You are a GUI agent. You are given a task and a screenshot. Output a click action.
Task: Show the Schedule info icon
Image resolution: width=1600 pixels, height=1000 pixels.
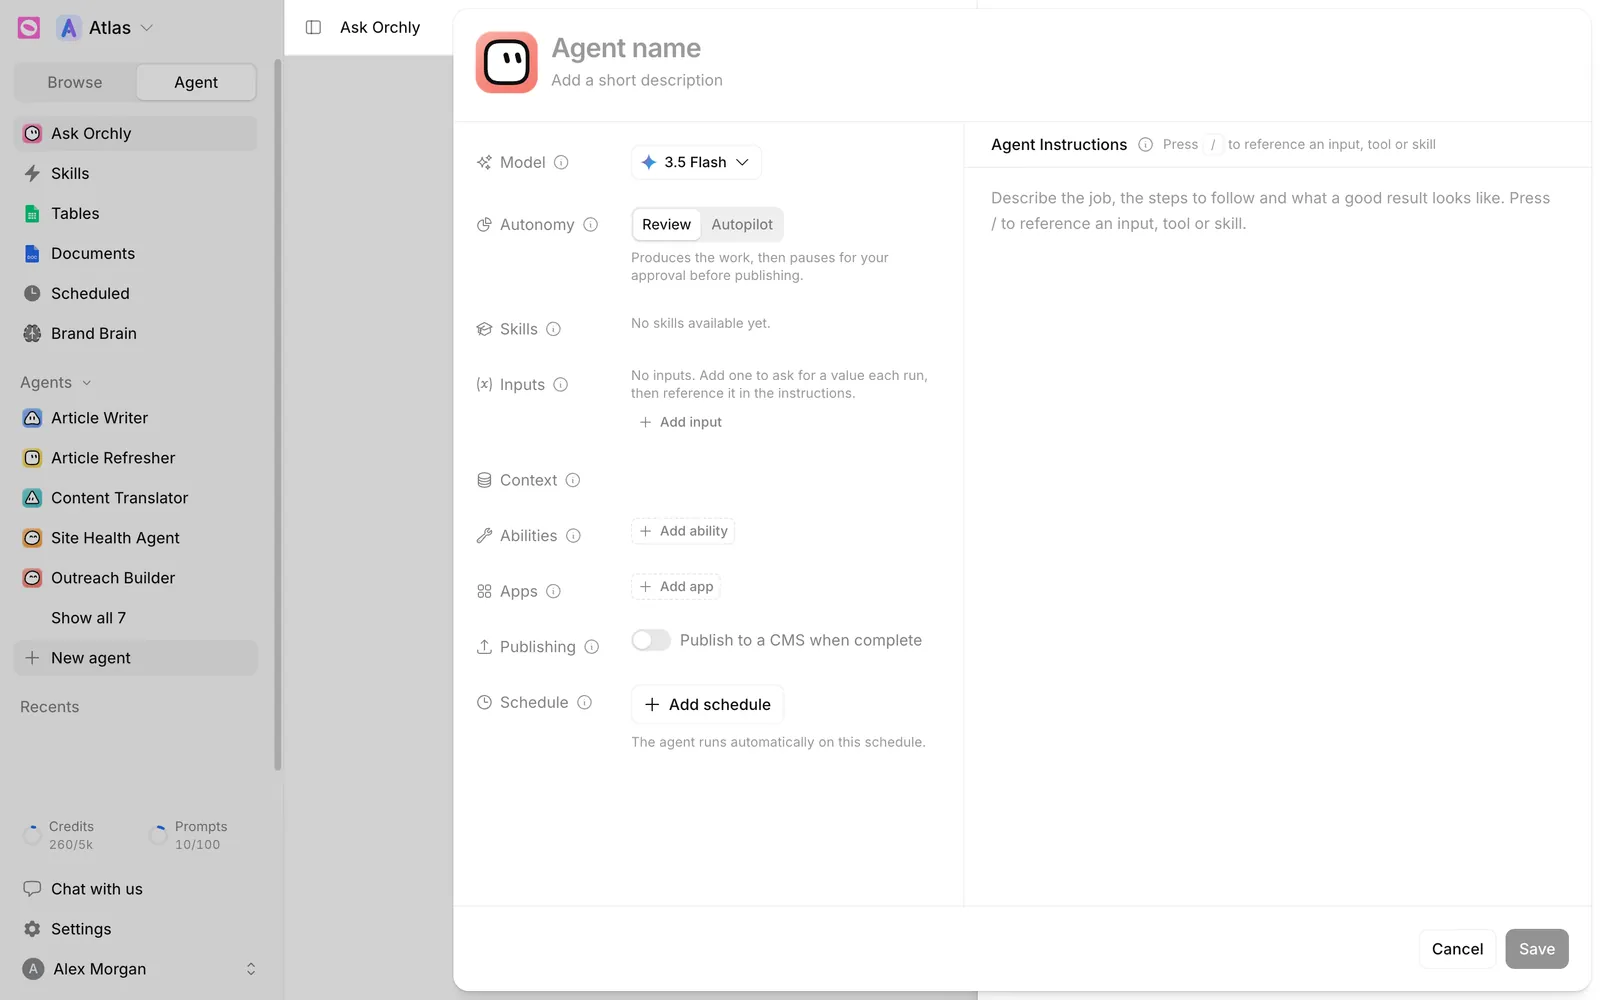coord(584,703)
